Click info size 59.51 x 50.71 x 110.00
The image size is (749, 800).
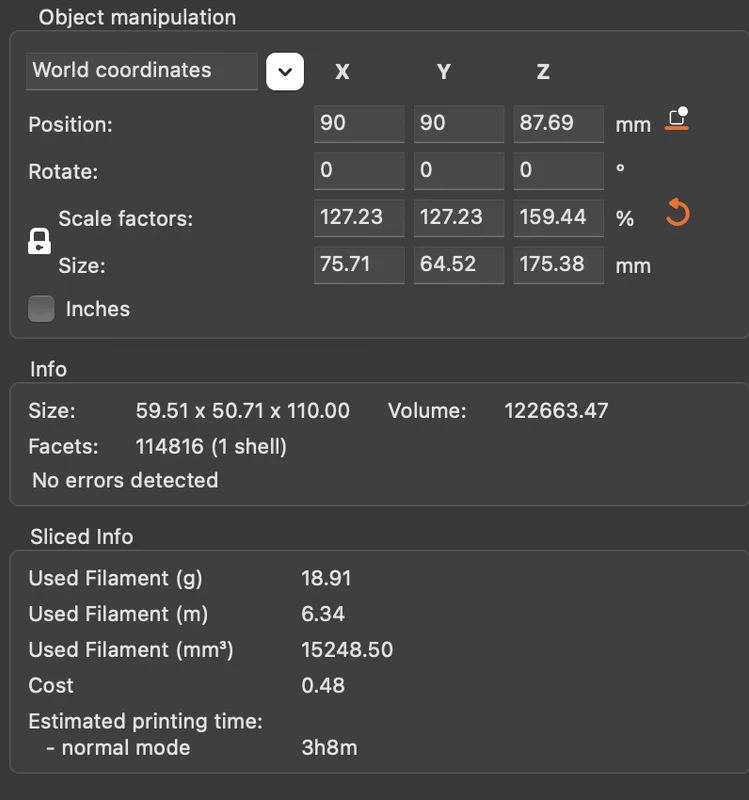coord(242,411)
